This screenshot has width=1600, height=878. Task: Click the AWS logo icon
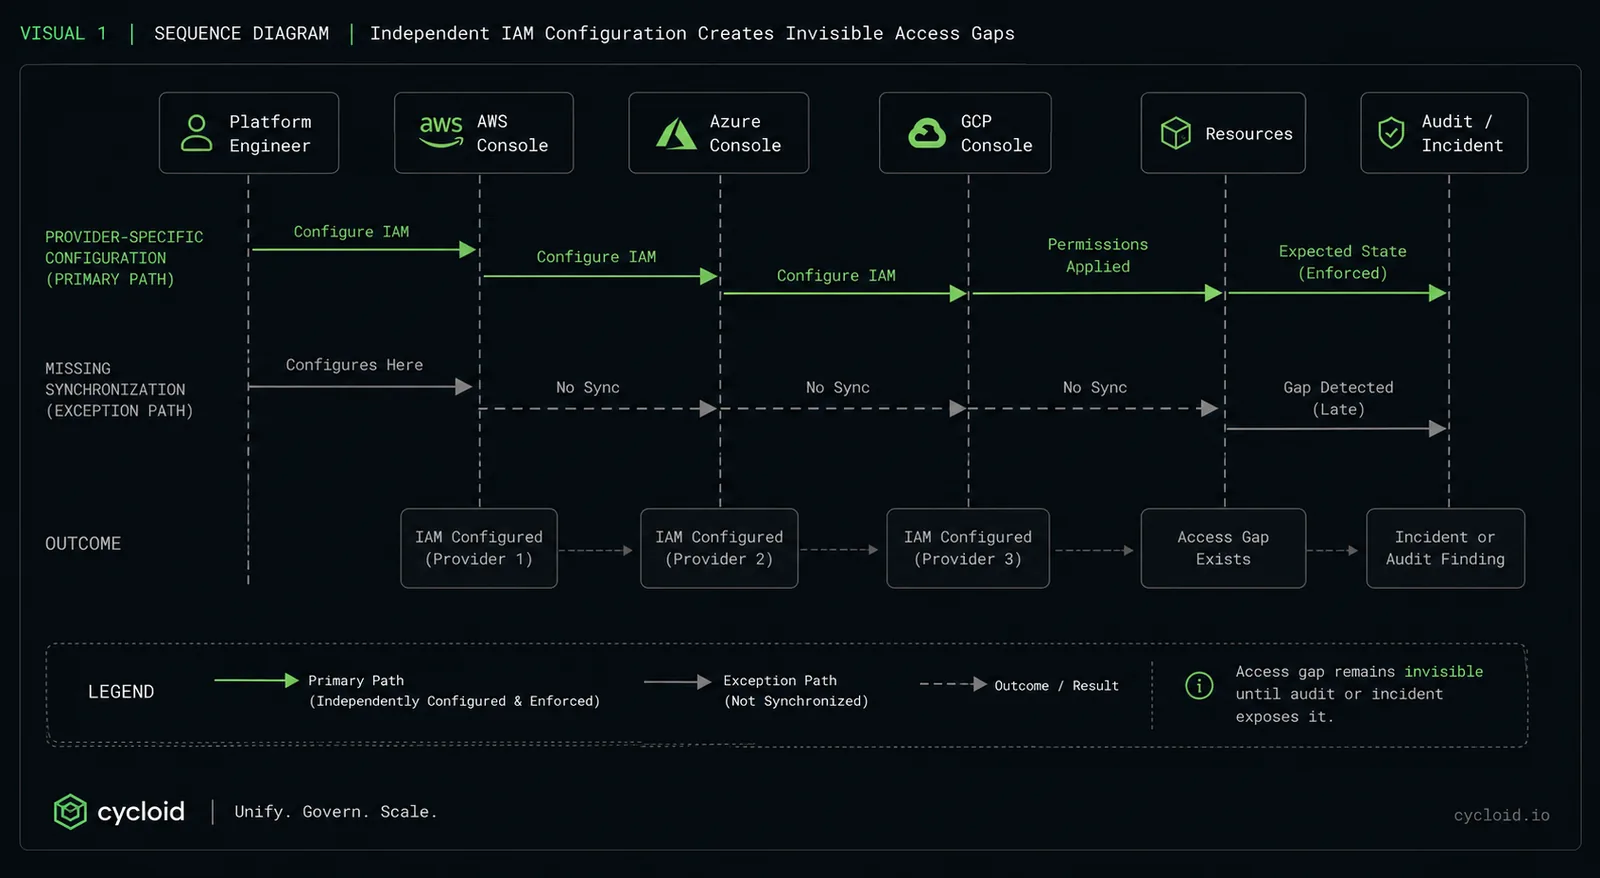(x=441, y=132)
